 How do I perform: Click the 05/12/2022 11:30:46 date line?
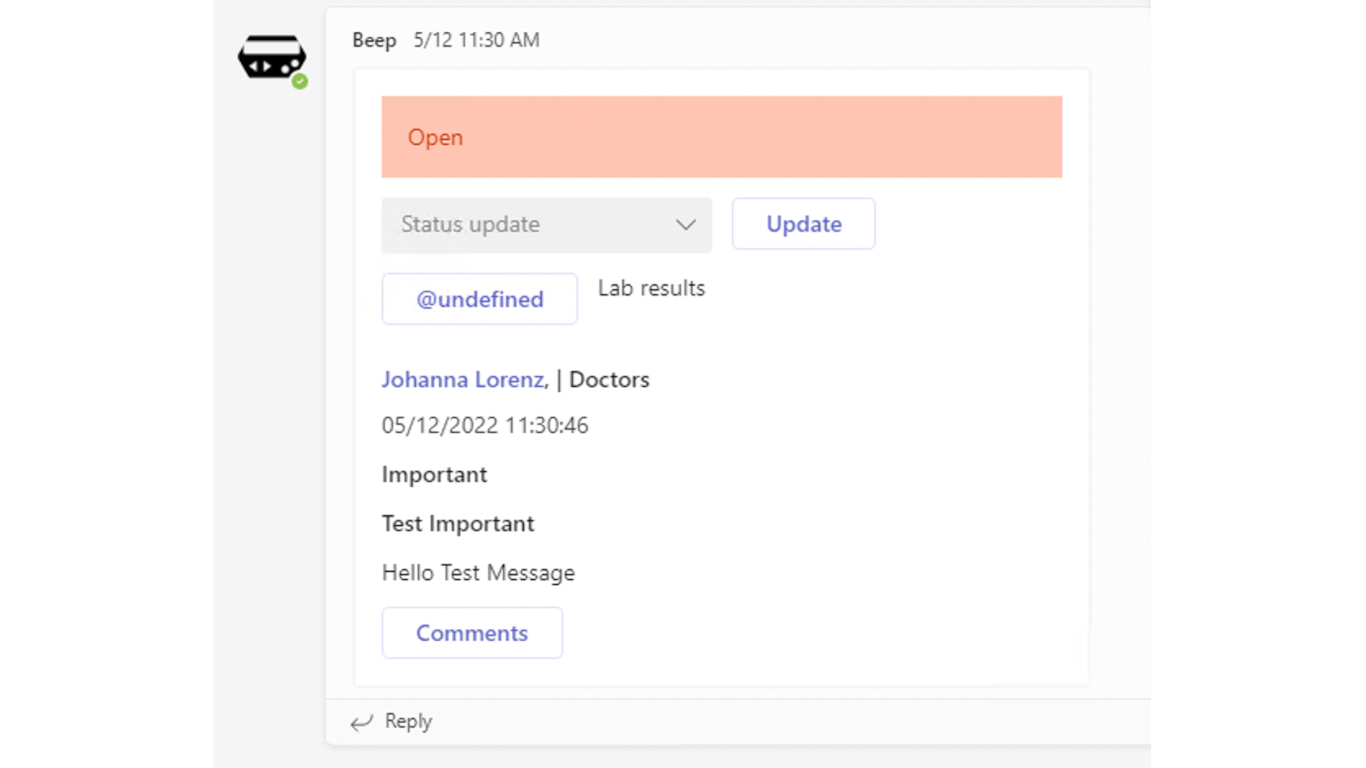click(x=485, y=426)
